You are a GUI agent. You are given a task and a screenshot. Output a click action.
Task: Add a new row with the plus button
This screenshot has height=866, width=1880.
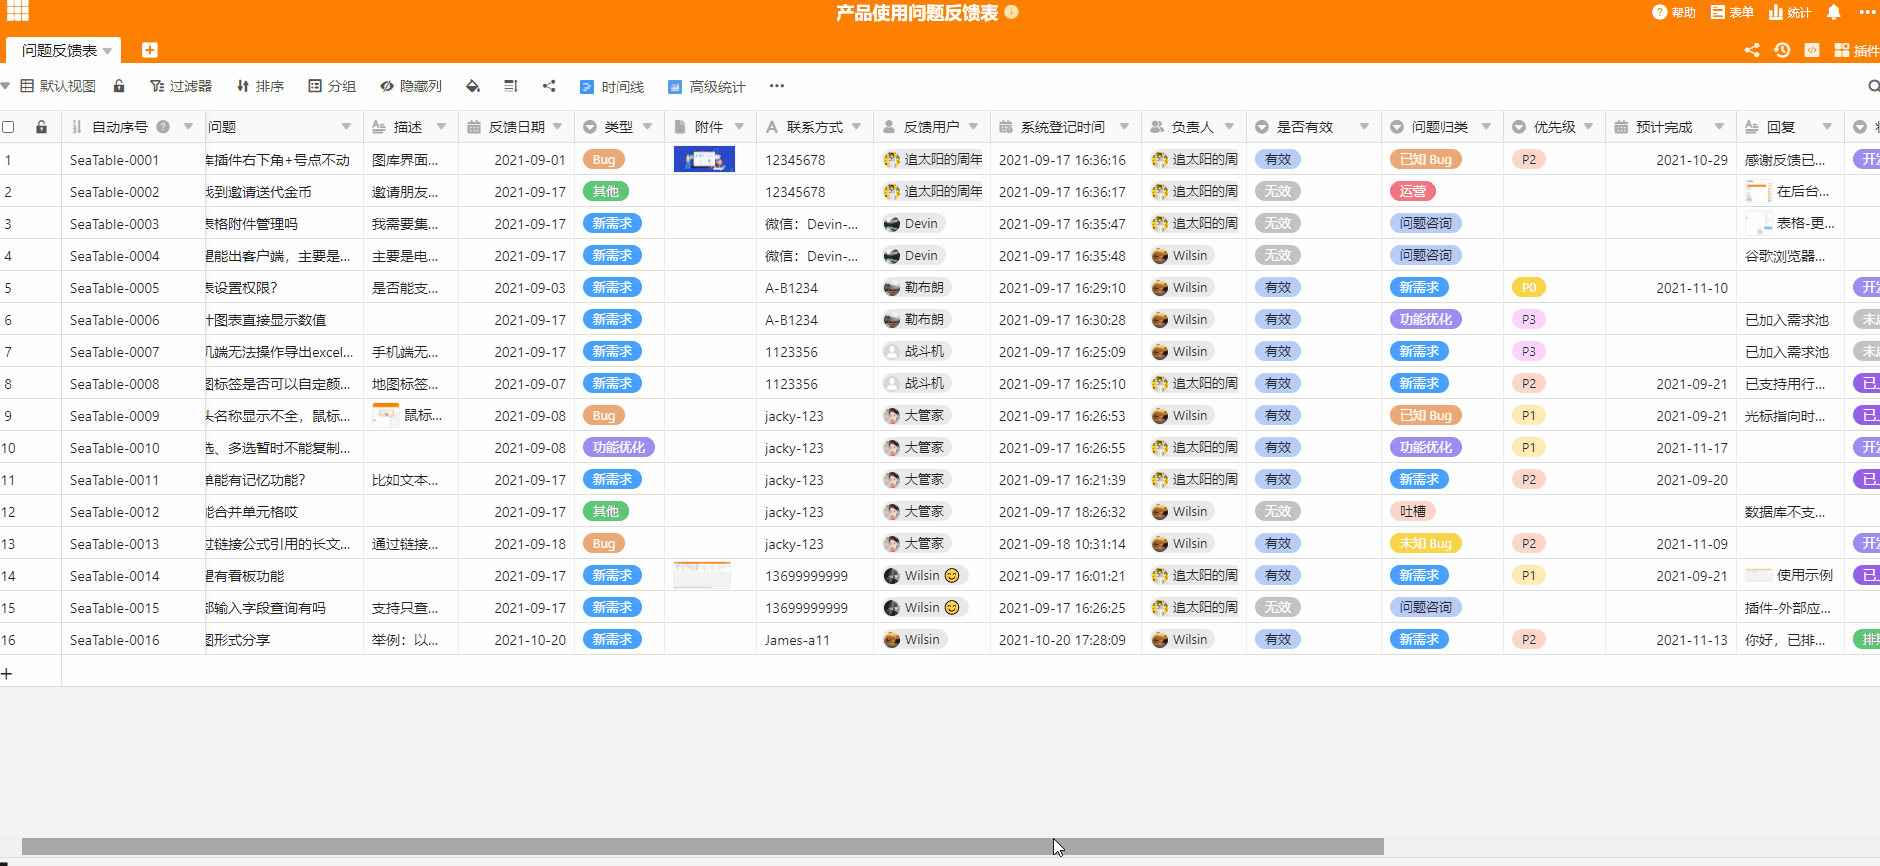(x=7, y=673)
